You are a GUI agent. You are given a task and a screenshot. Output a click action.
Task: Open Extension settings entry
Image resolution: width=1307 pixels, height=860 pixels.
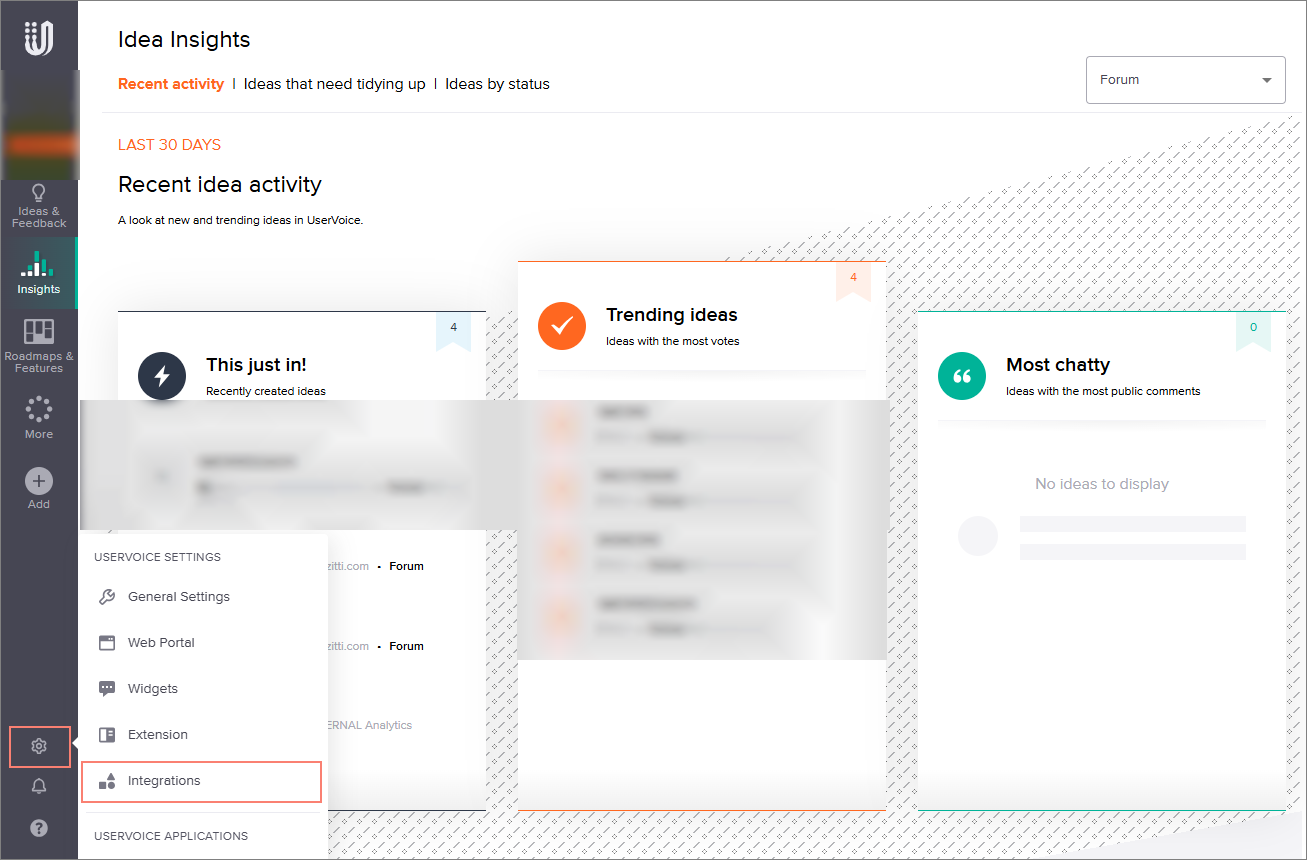pos(157,735)
